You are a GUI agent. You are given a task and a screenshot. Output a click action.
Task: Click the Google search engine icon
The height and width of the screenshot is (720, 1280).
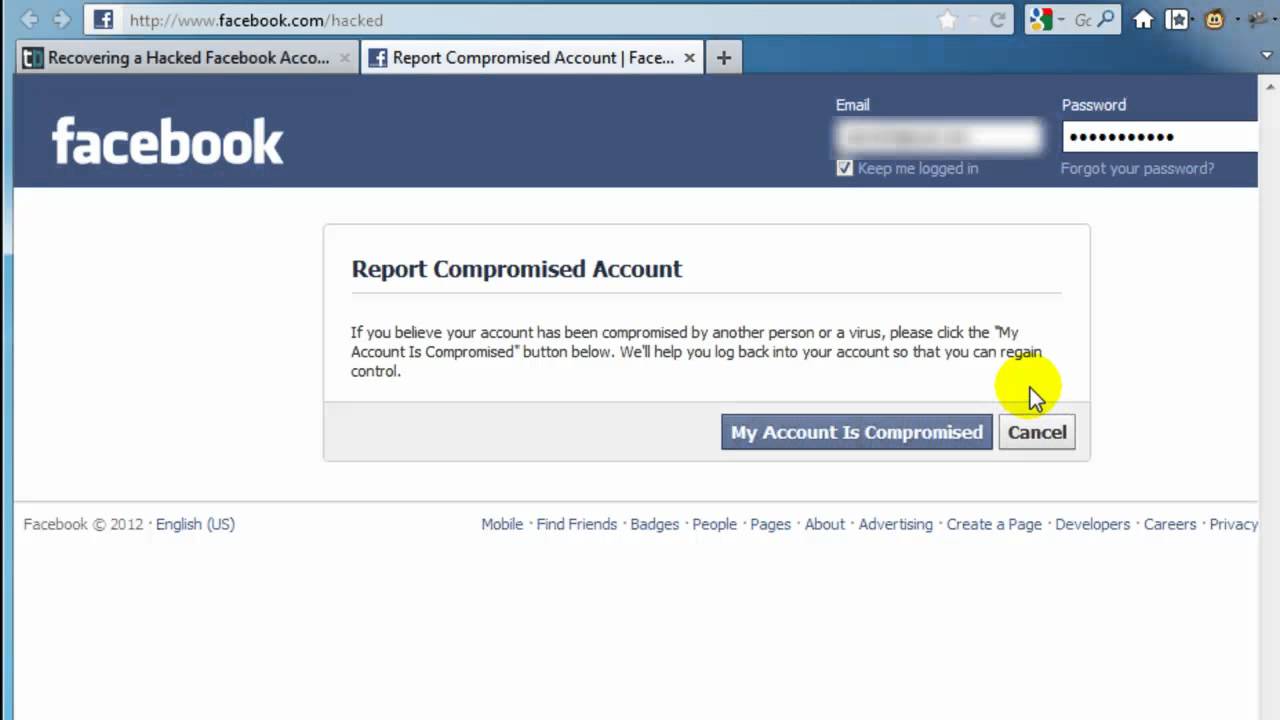coord(1040,19)
